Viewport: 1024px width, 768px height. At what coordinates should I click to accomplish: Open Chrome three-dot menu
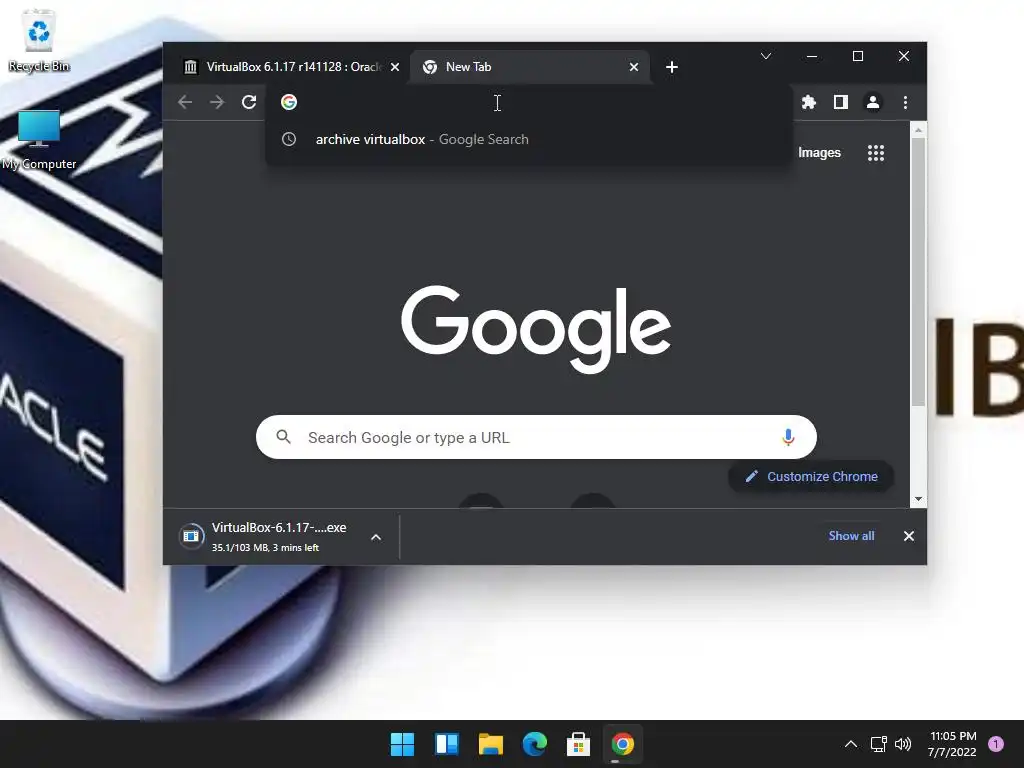[905, 102]
